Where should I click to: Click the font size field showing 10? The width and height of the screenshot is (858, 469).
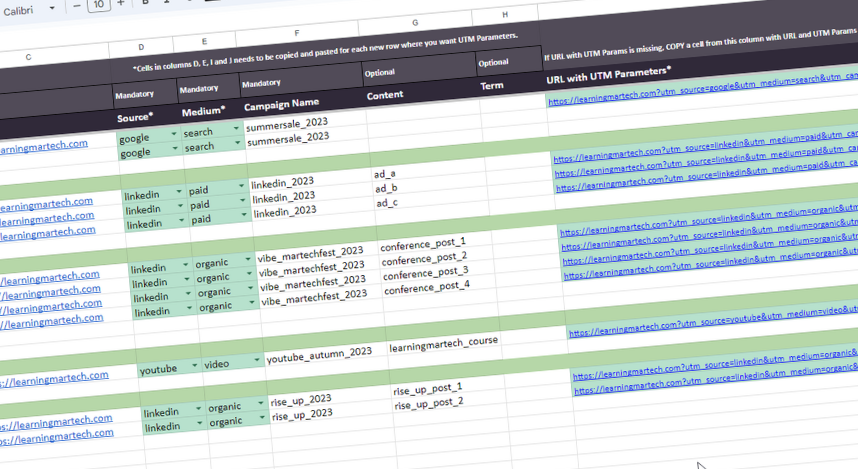point(98,5)
